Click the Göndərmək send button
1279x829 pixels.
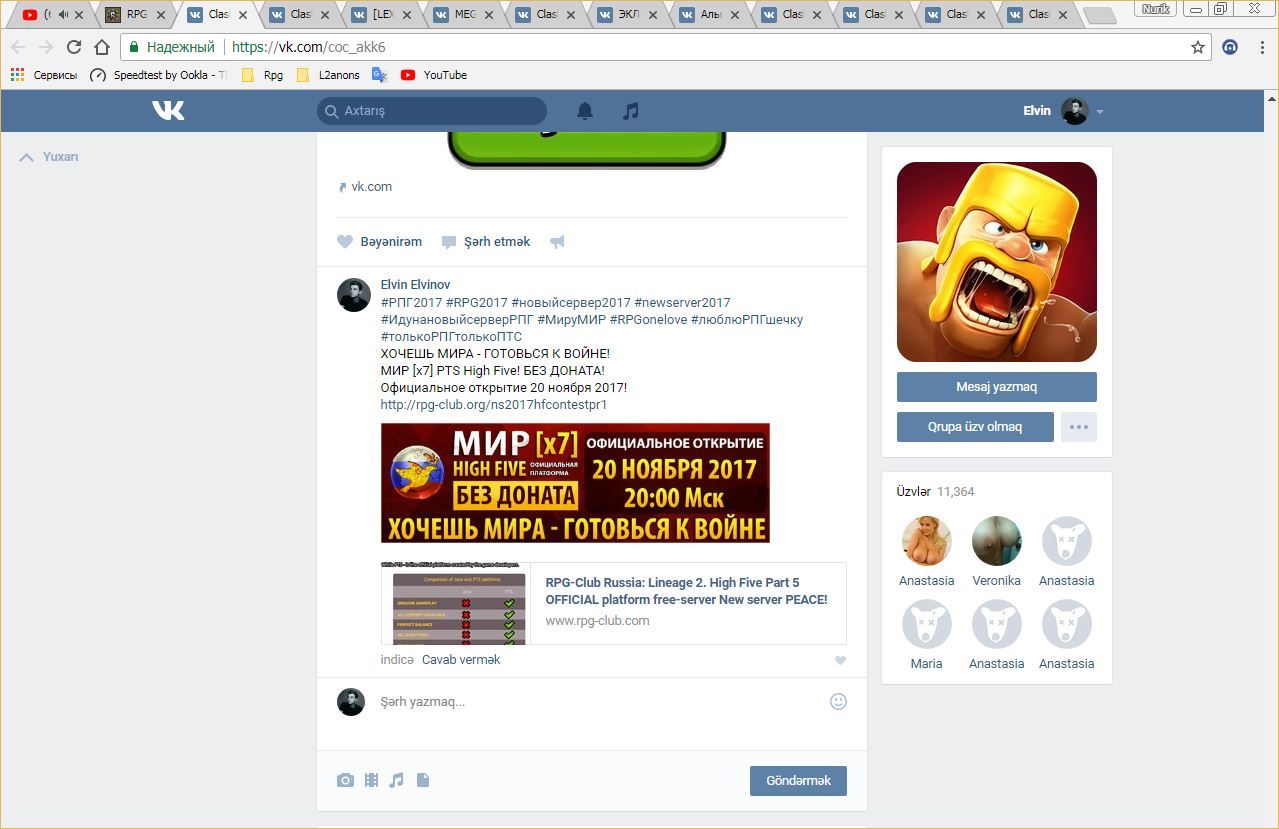798,781
